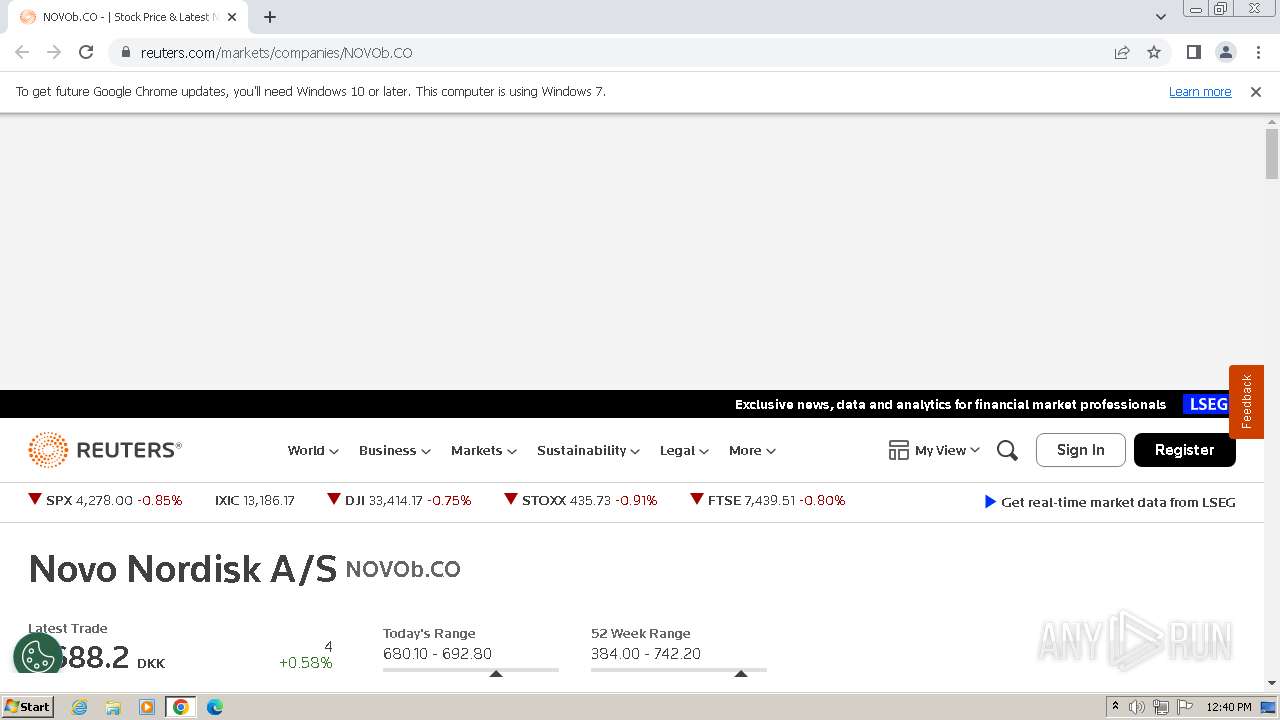Image resolution: width=1280 pixels, height=720 pixels.
Task: Open the site search magnifier
Action: click(x=1007, y=451)
